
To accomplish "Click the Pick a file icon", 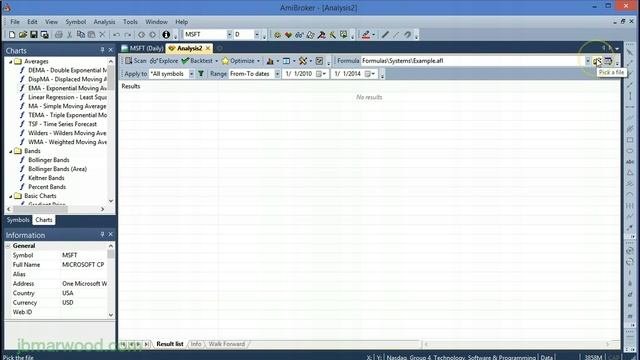I will (x=597, y=61).
